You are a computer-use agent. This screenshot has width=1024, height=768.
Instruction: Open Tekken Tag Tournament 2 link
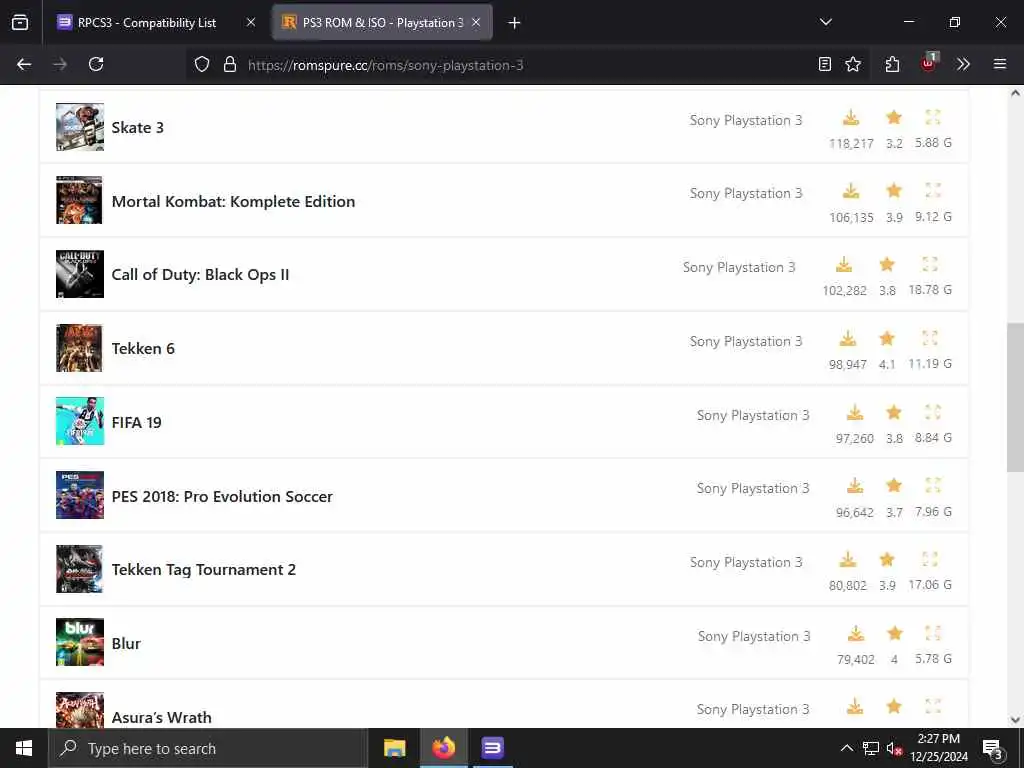[x=204, y=570]
